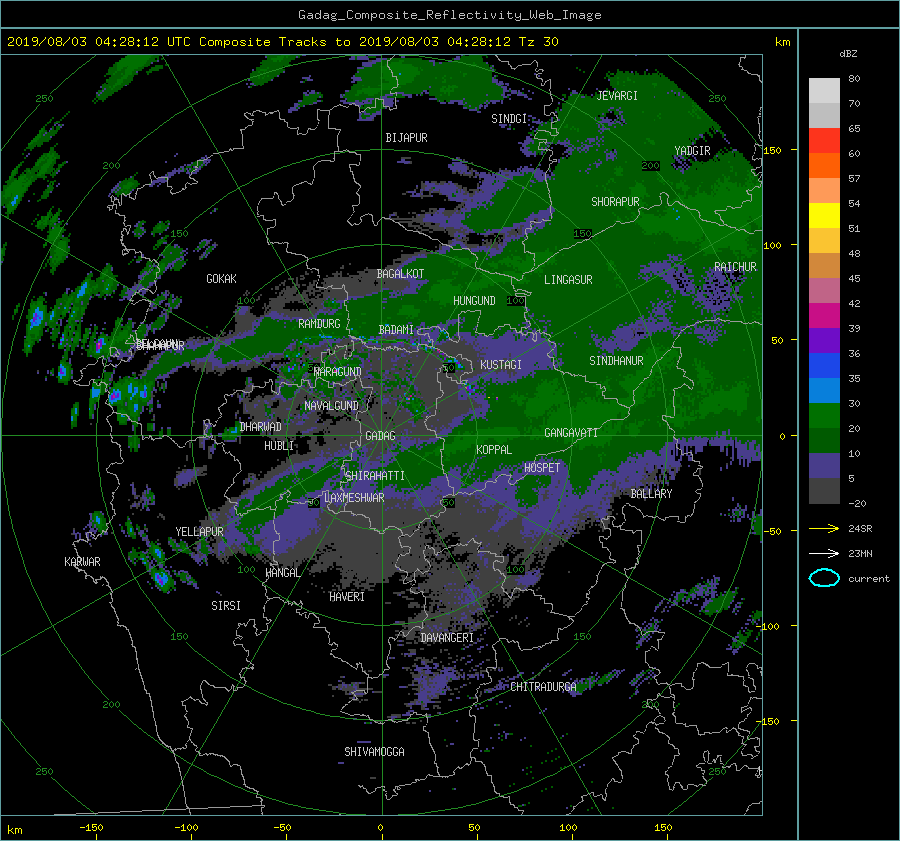Click the dBZ legend heading
The height and width of the screenshot is (841, 900).
click(848, 54)
